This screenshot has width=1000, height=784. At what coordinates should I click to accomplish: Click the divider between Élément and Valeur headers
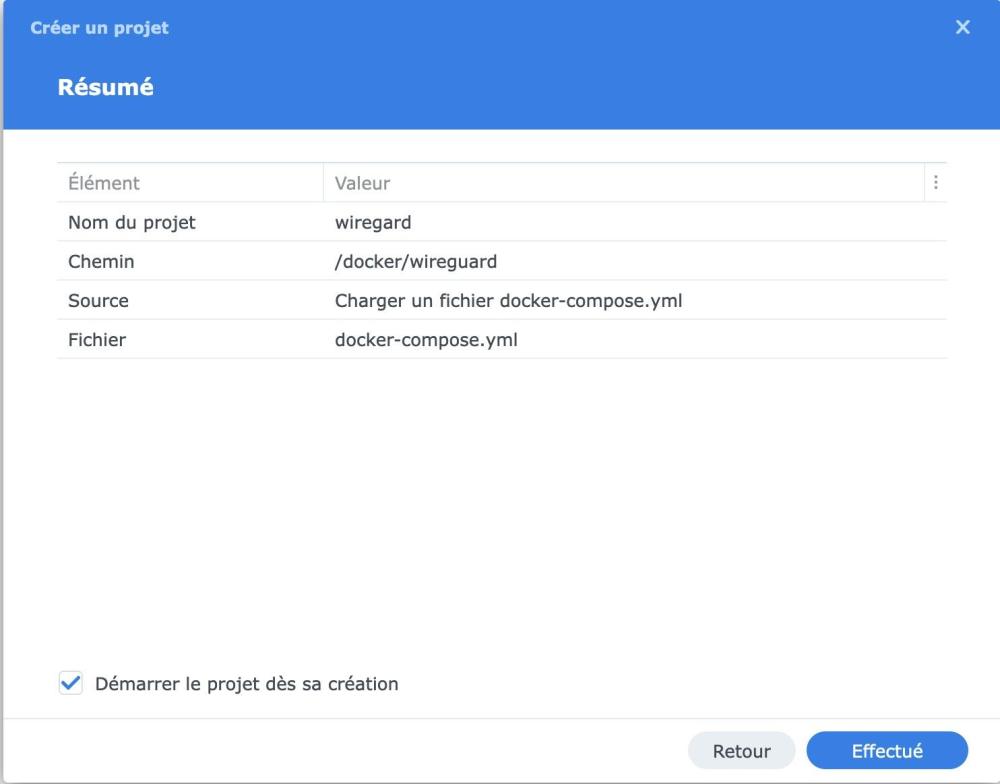[323, 183]
